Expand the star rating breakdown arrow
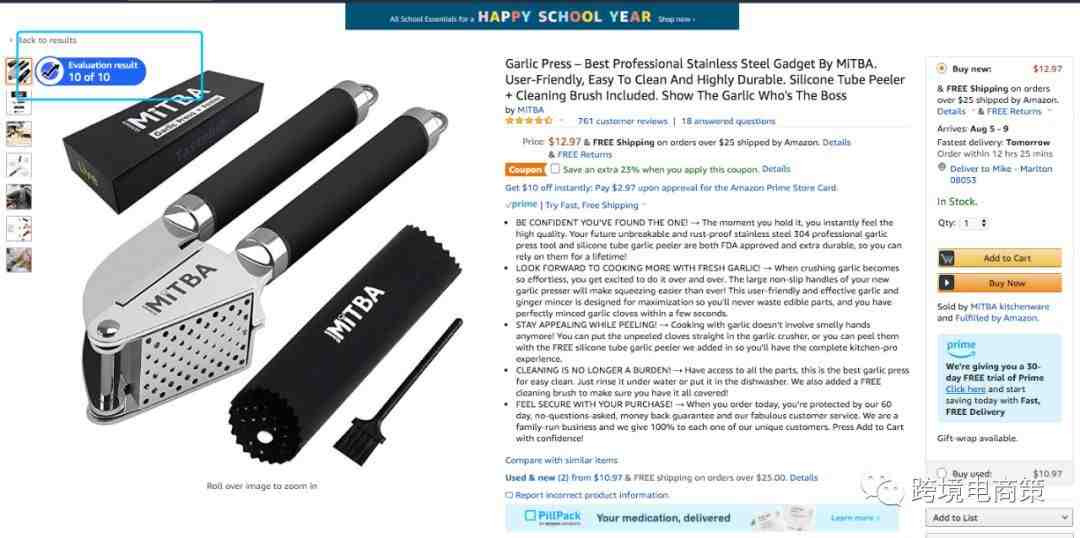The height and width of the screenshot is (538, 1080). tap(561, 121)
